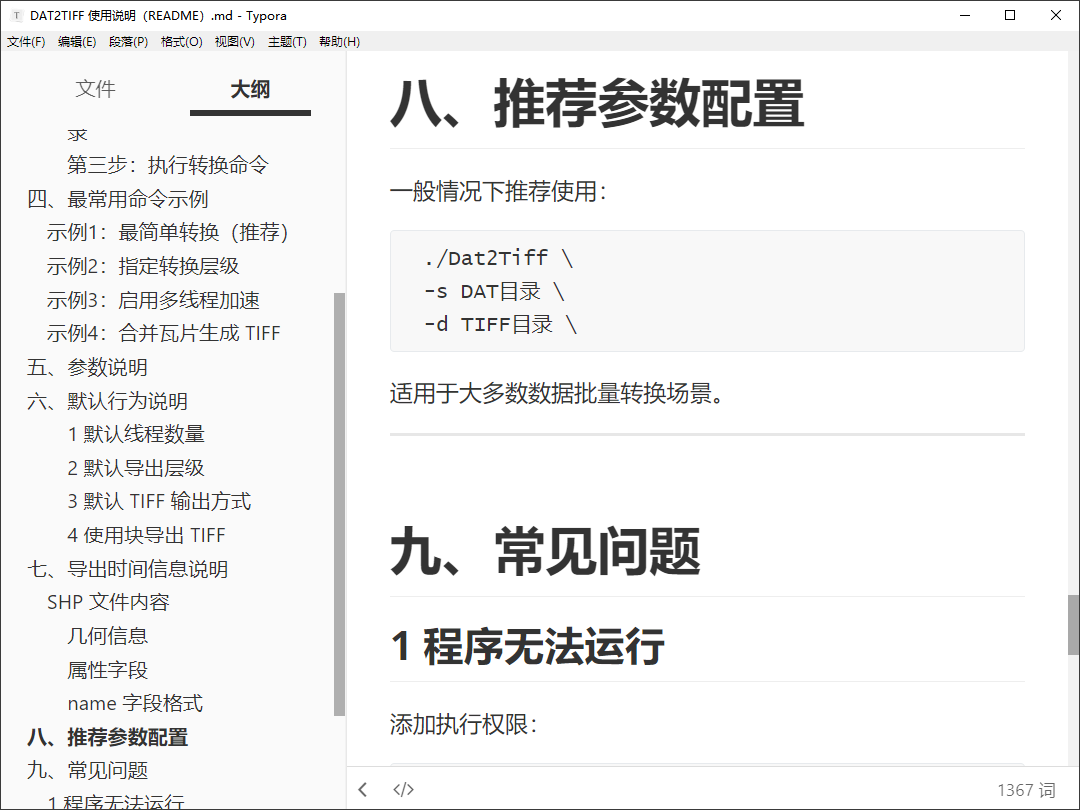Image resolution: width=1080 pixels, height=810 pixels.
Task: Go to outline heading 六、默认行为说明
Action: (x=107, y=401)
